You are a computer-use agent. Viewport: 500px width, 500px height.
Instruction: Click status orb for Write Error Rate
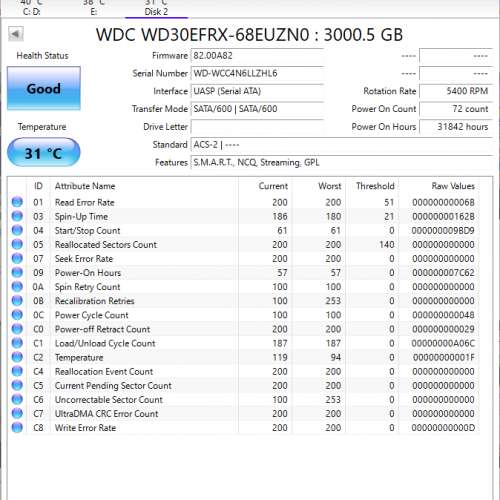point(17,427)
